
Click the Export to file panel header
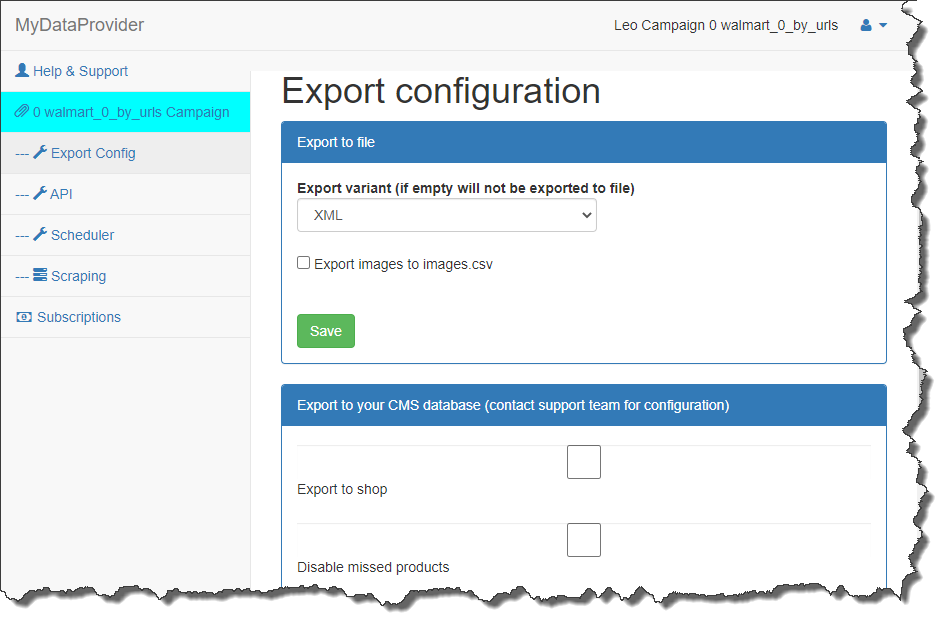(584, 142)
